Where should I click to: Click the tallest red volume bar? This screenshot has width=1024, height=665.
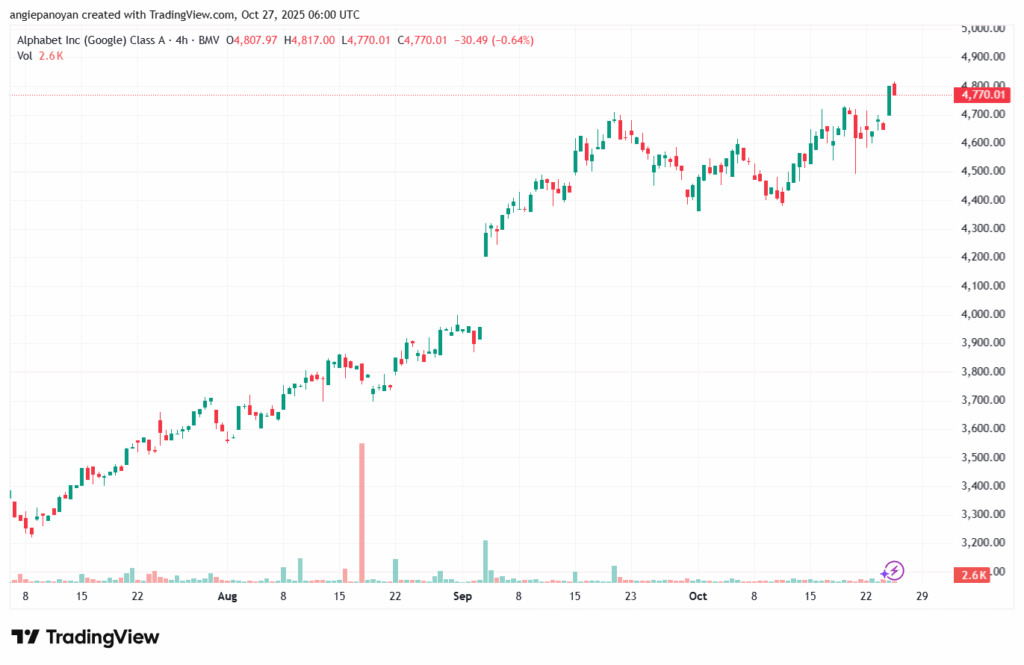(x=362, y=511)
